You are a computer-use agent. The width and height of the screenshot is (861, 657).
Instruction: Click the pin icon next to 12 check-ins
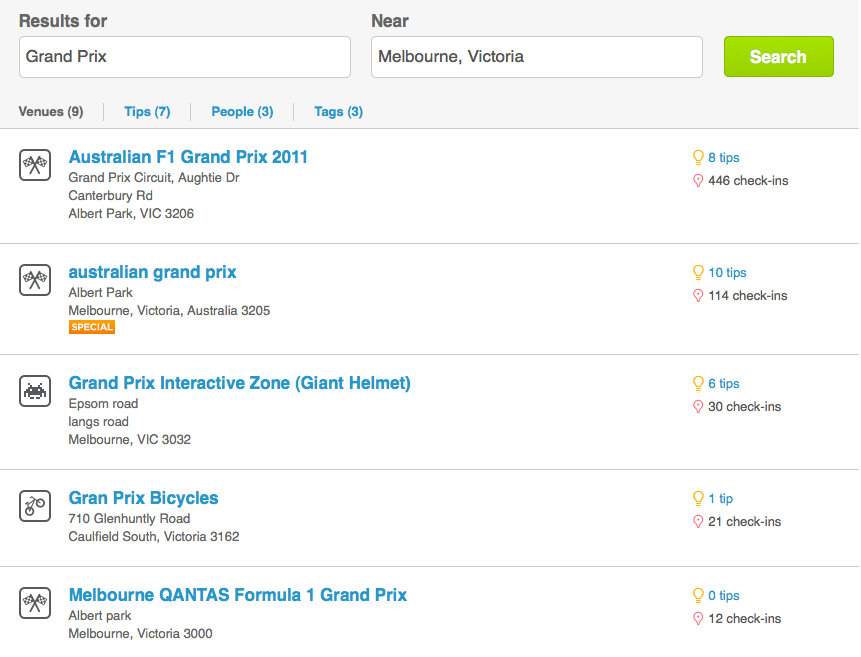698,619
